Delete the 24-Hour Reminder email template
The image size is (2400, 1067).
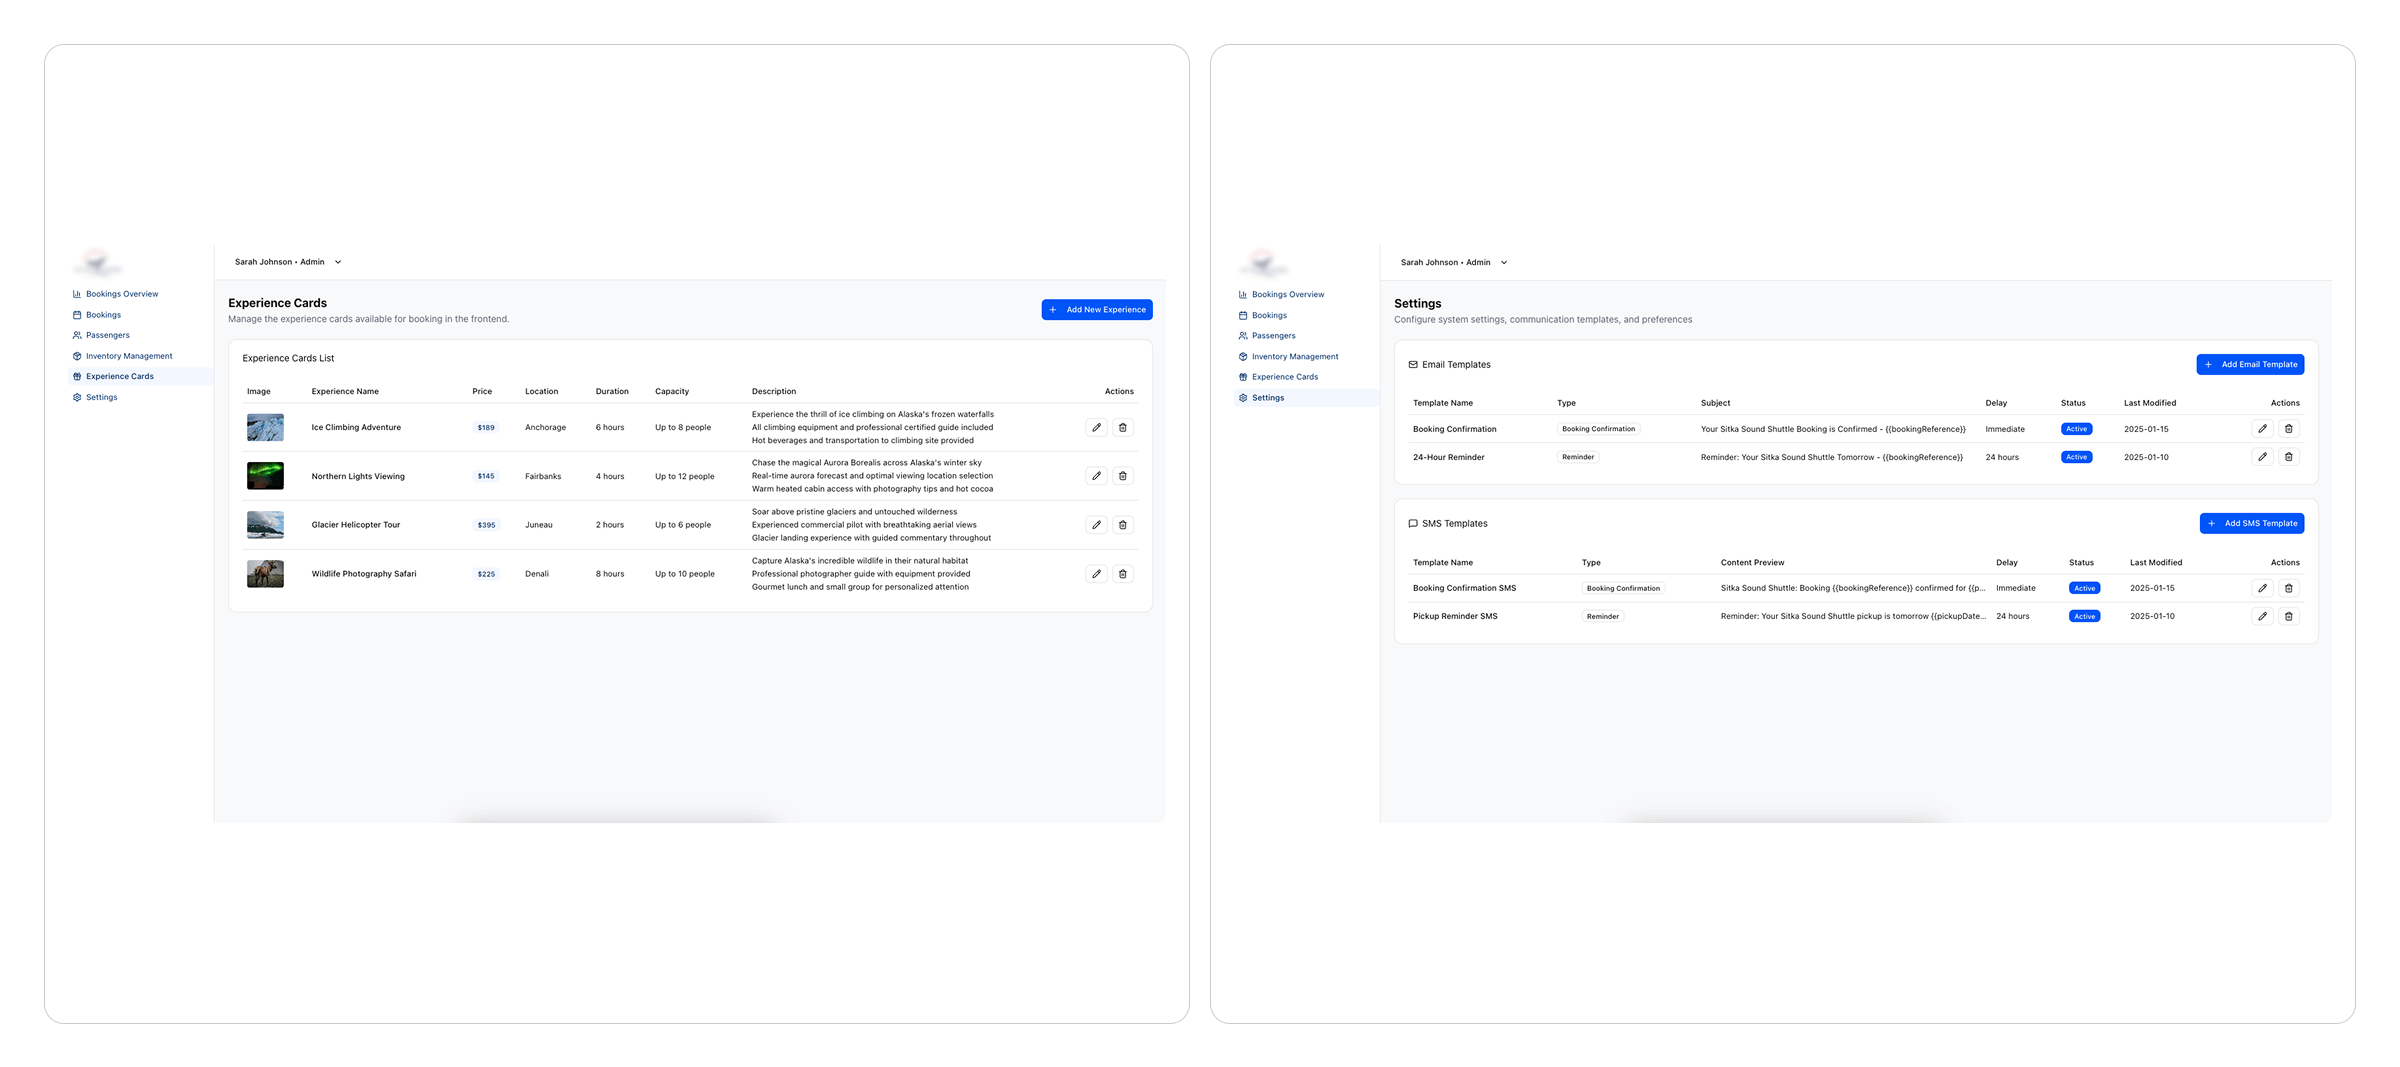coord(2288,457)
